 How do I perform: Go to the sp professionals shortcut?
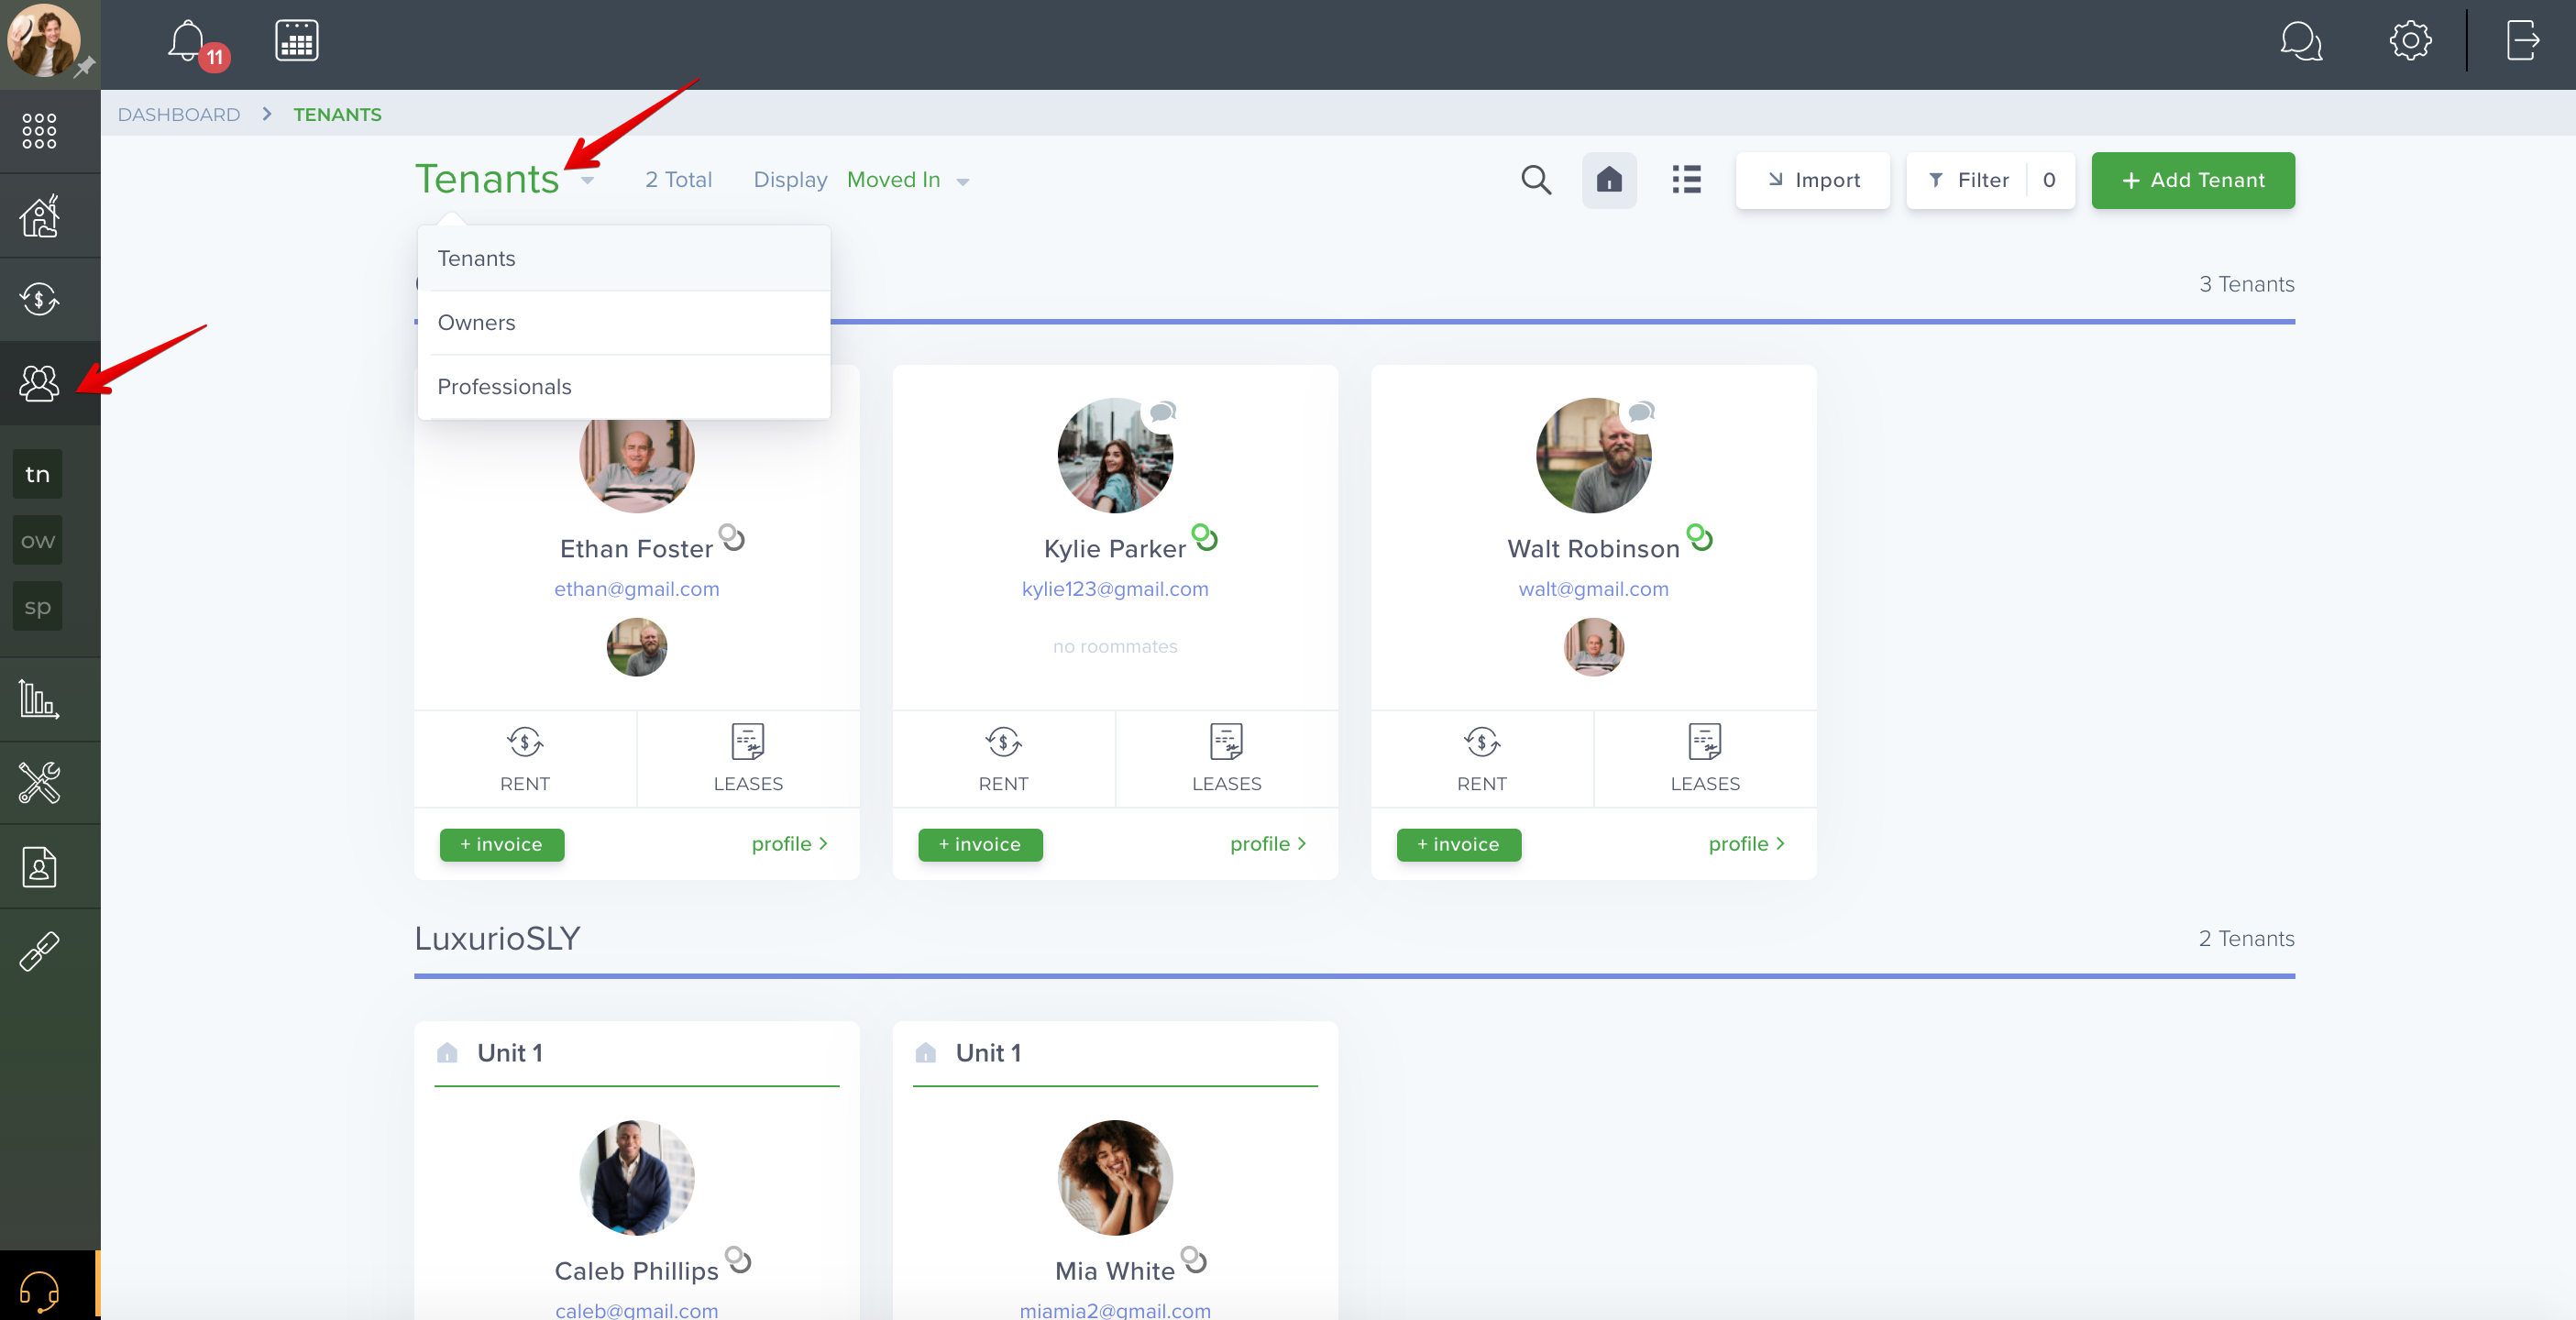pos(38,607)
